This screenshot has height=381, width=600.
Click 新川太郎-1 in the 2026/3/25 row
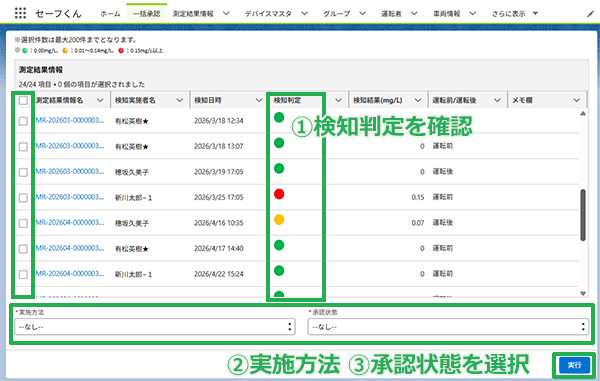(134, 198)
